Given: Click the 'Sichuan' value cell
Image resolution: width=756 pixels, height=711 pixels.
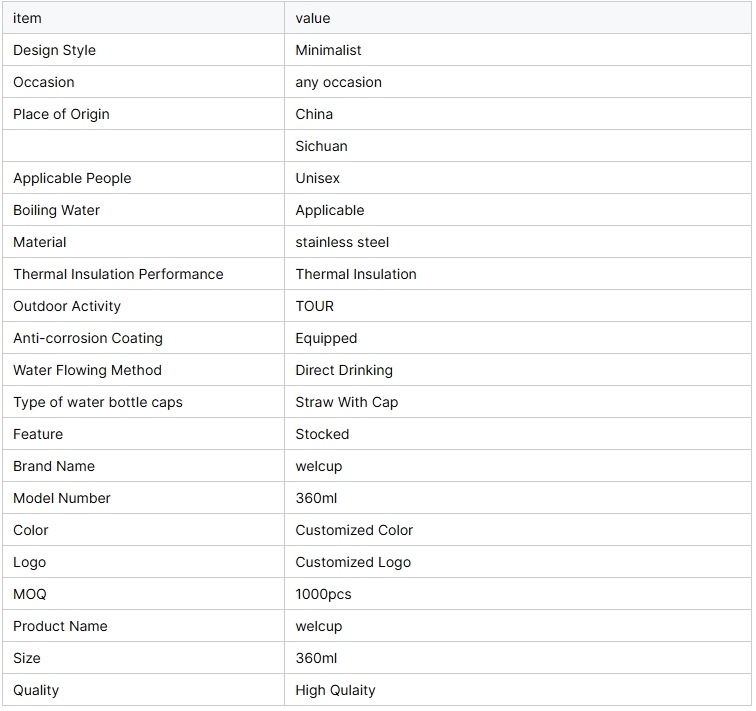Looking at the screenshot, I should 518,146.
